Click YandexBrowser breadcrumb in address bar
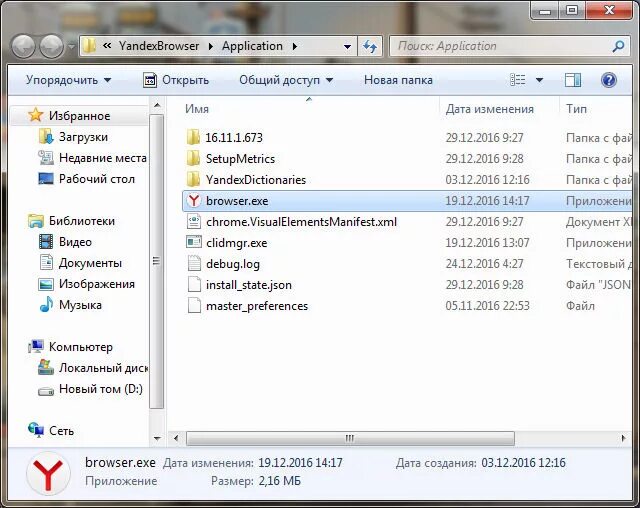 point(159,46)
